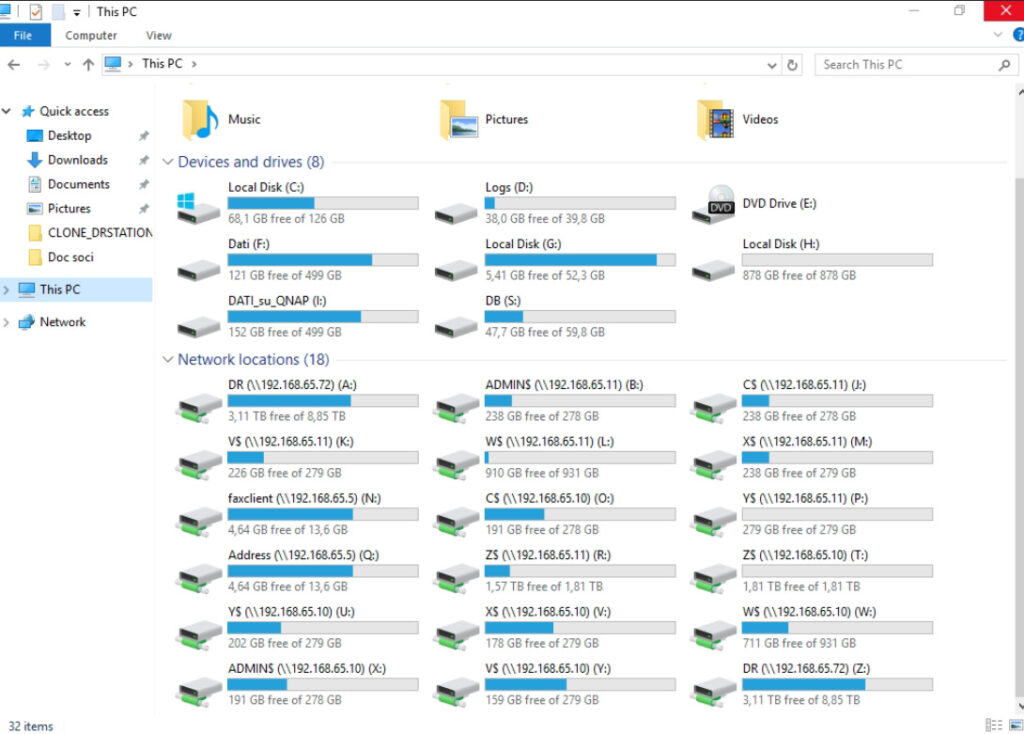Collapse the Network locations group

(167, 360)
